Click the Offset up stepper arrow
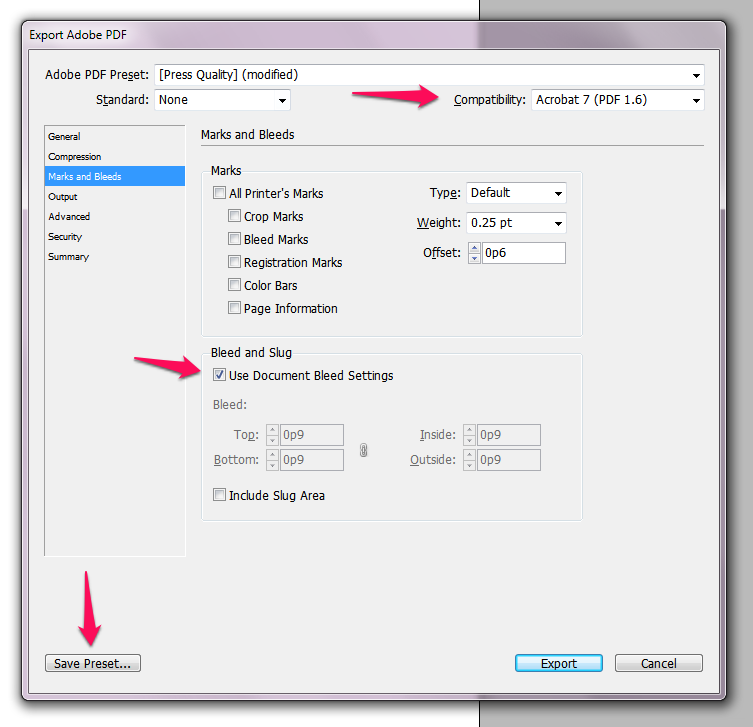This screenshot has width=753, height=727. coord(474,247)
